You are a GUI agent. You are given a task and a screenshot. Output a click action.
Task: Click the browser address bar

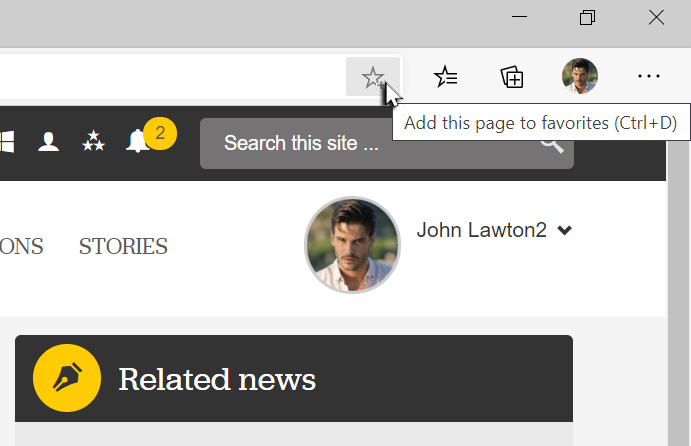point(170,77)
